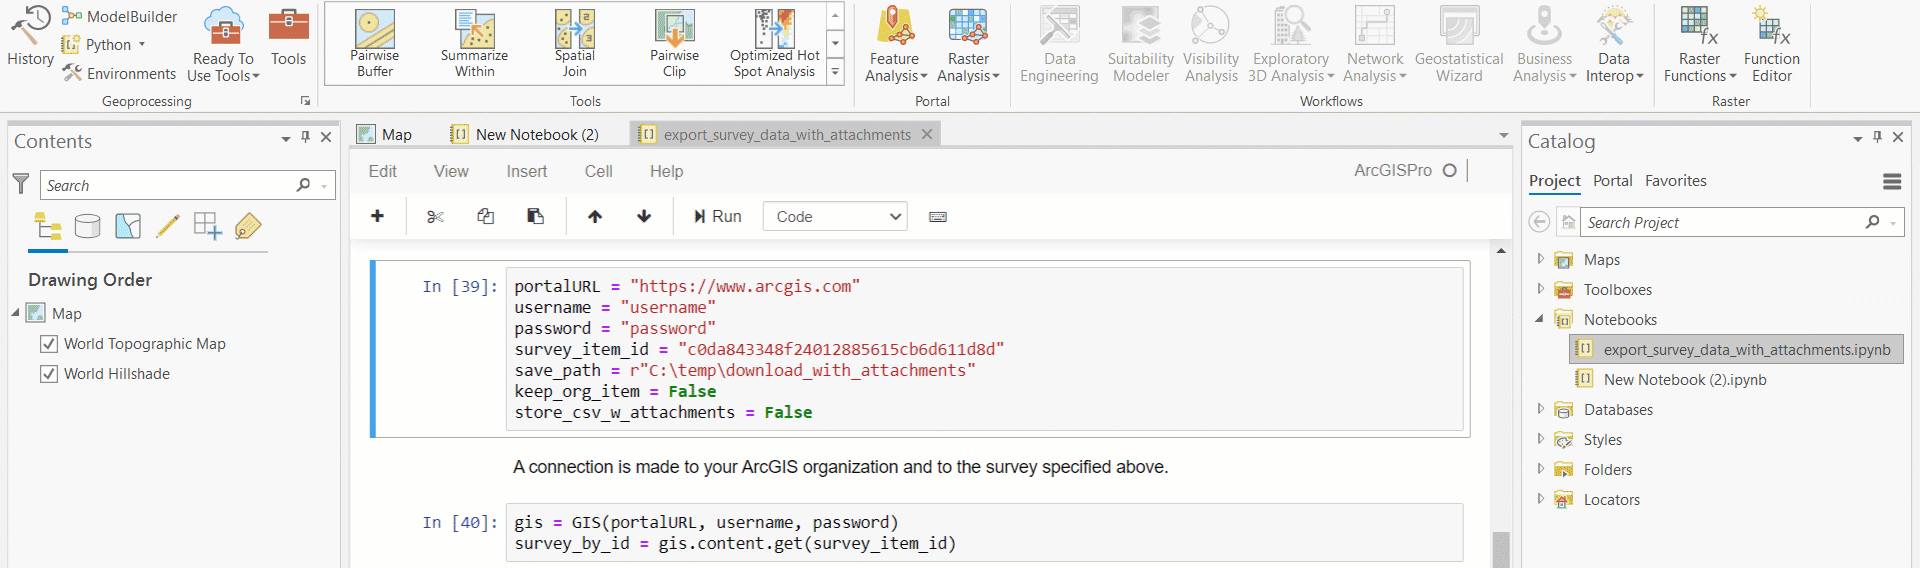The image size is (1920, 568).
Task: Open the Raster Analysis portal menu
Action: (x=968, y=45)
